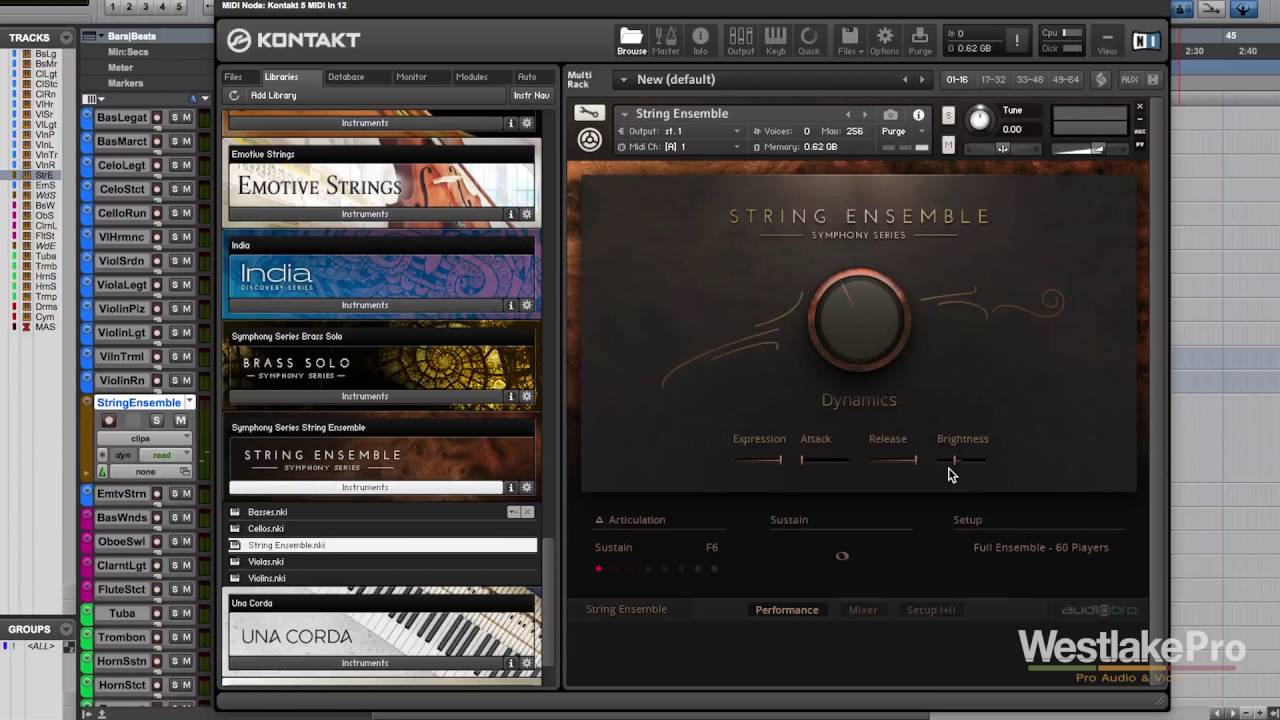Show the Output mixer section
Image resolution: width=1280 pixels, height=720 pixels.
coord(741,40)
